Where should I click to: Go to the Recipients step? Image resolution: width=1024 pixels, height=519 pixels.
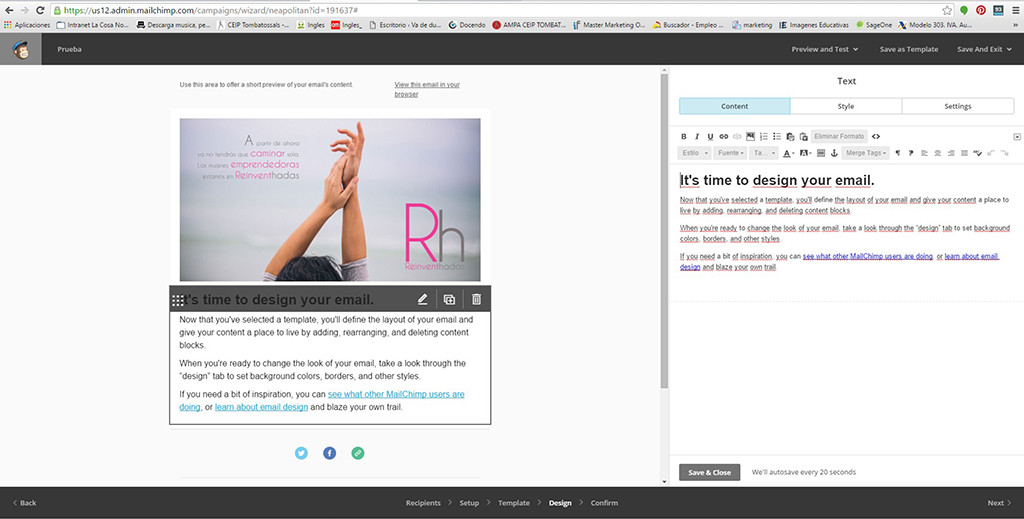[423, 503]
